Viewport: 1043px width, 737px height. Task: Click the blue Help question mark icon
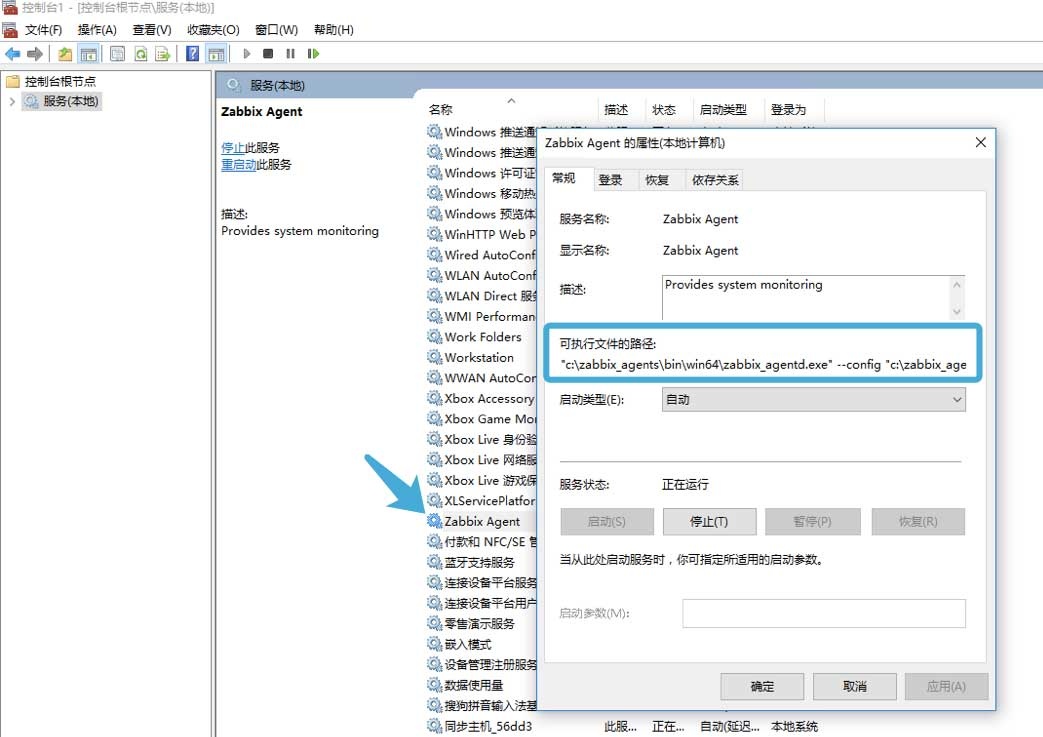tap(192, 54)
